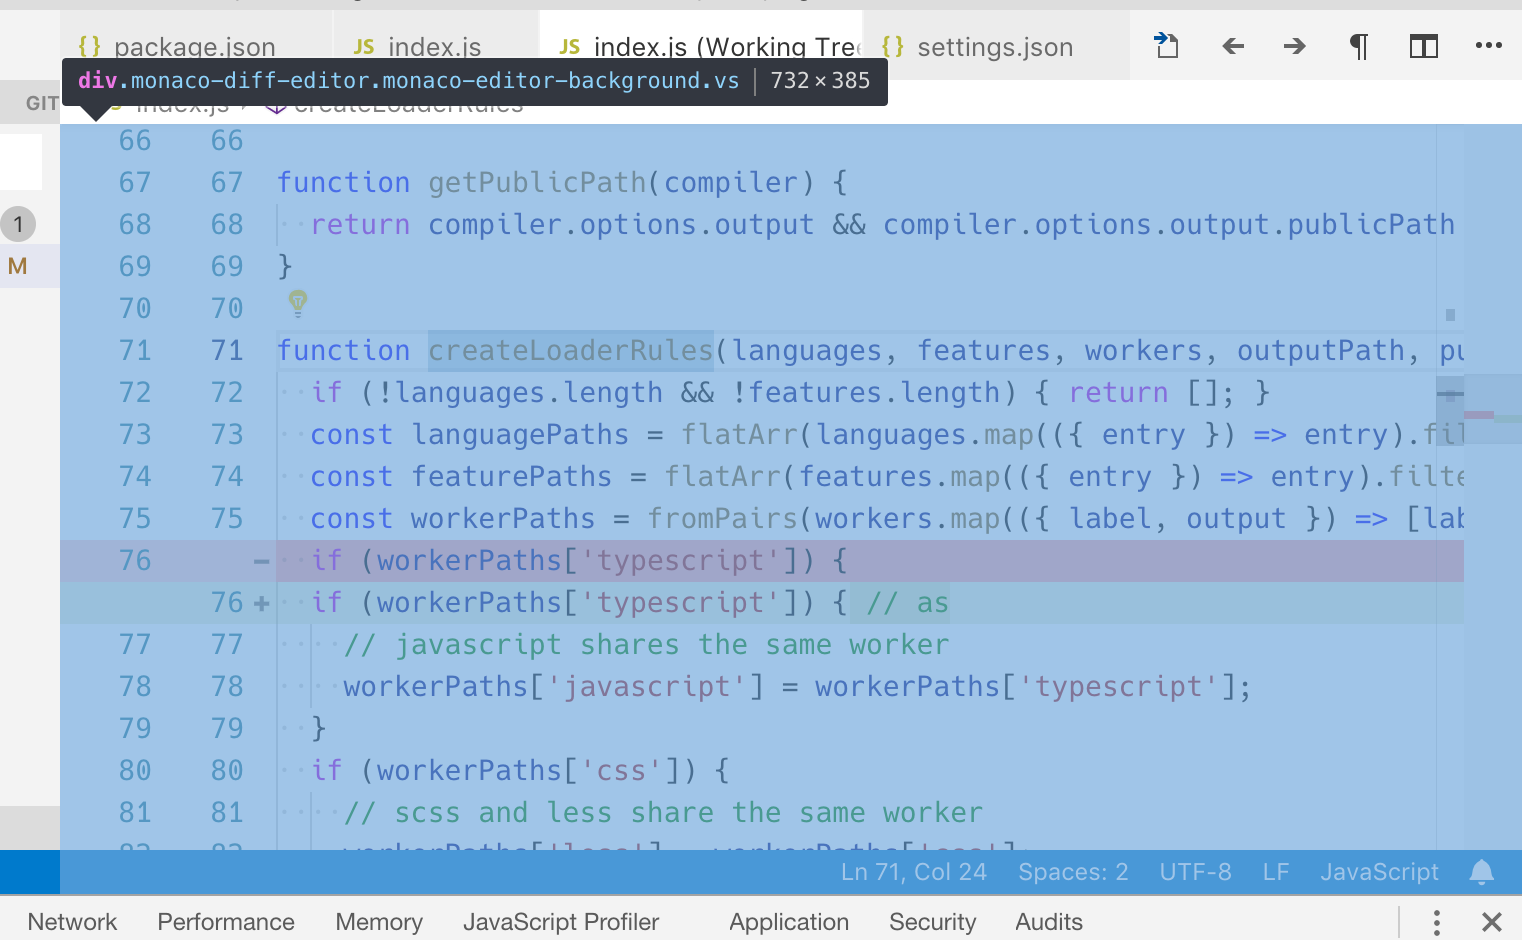Switch to the DevTools Security tab
The height and width of the screenshot is (940, 1522).
(x=932, y=921)
